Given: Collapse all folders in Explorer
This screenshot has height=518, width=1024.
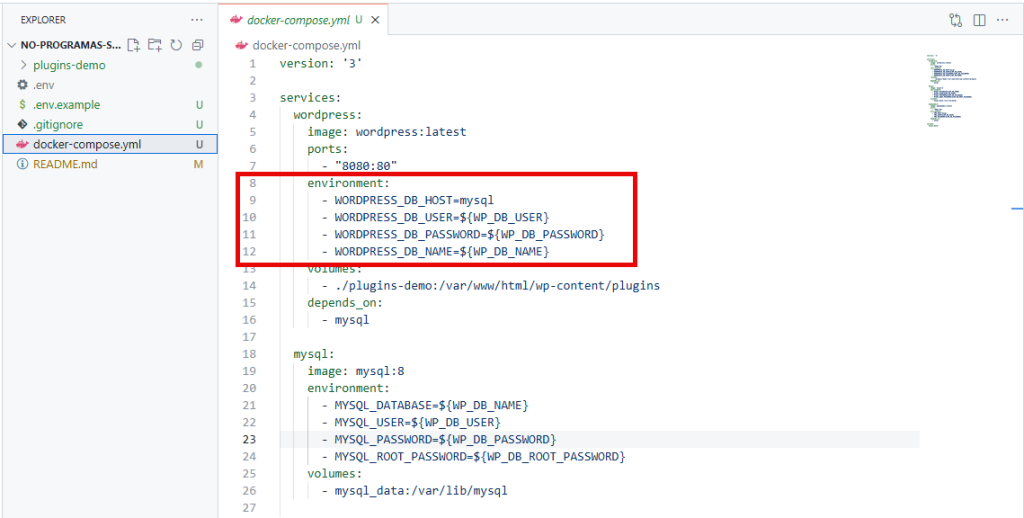Looking at the screenshot, I should (x=197, y=45).
